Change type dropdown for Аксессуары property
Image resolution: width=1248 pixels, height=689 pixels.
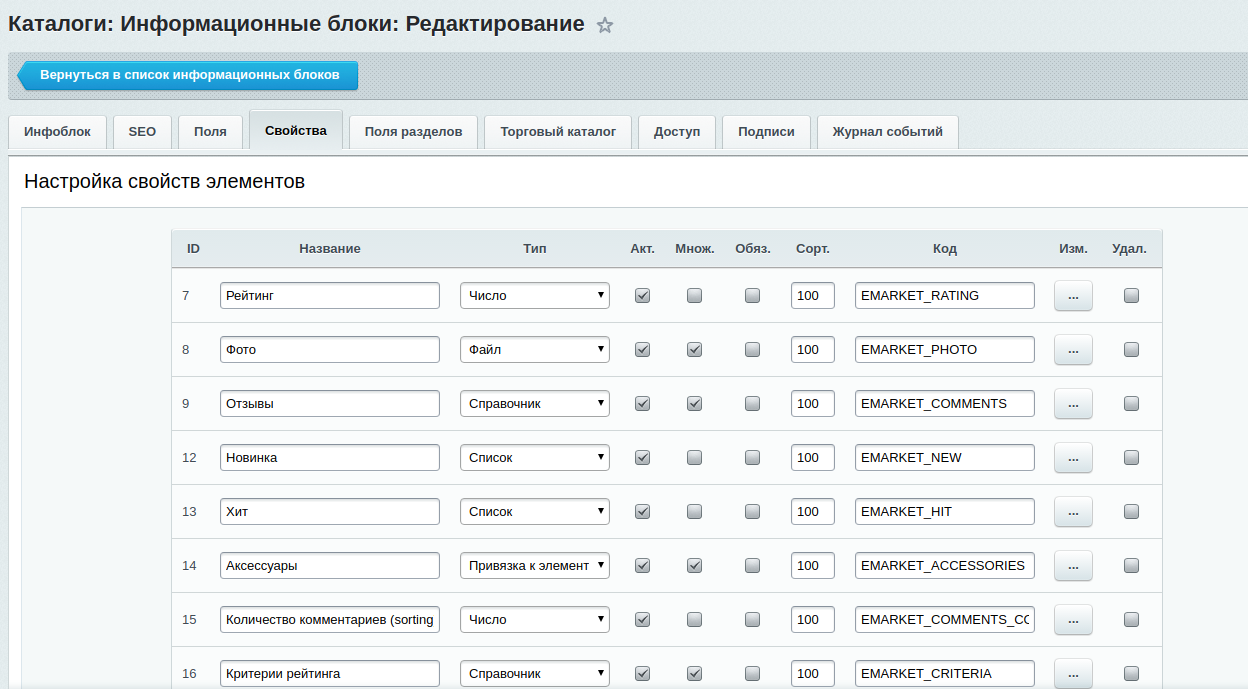tap(535, 566)
